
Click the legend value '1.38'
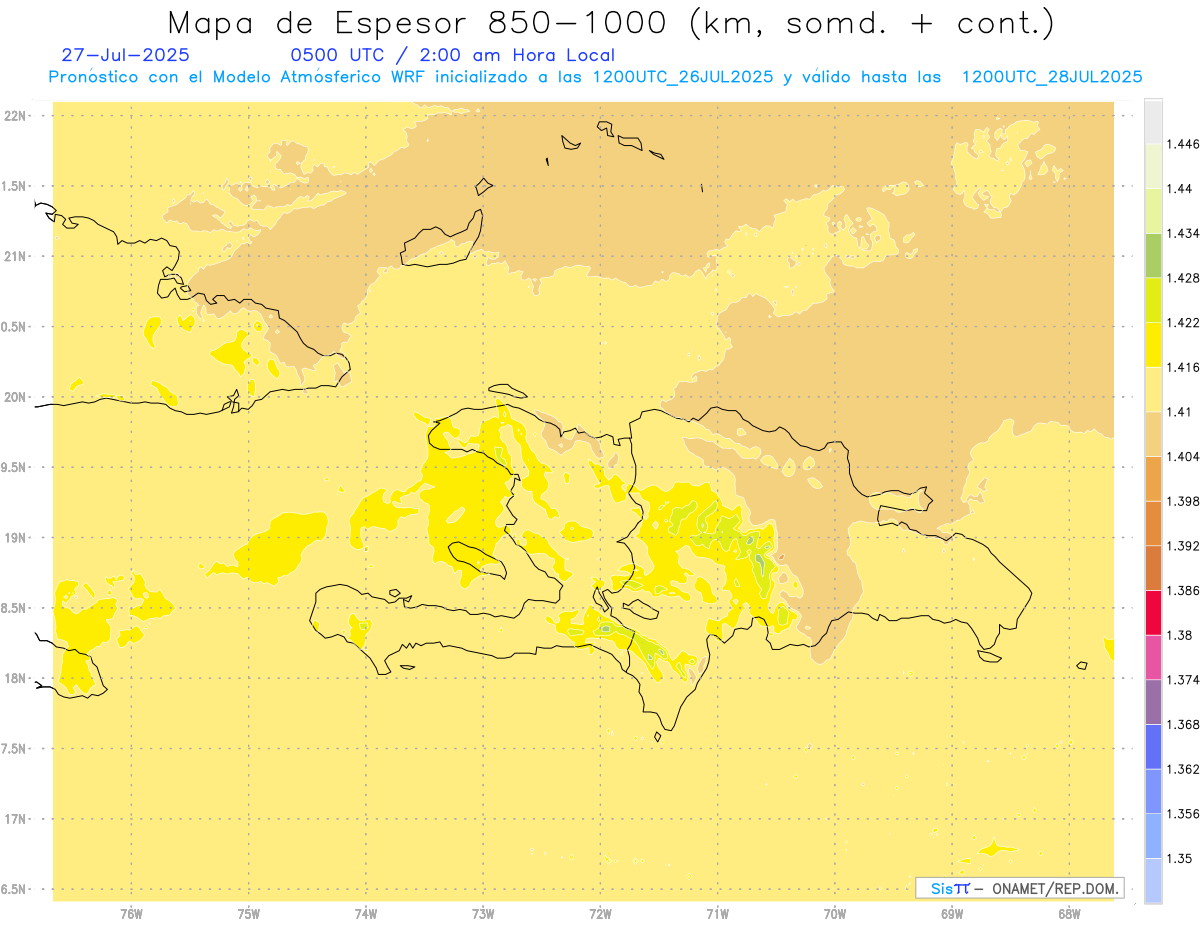tap(1180, 635)
